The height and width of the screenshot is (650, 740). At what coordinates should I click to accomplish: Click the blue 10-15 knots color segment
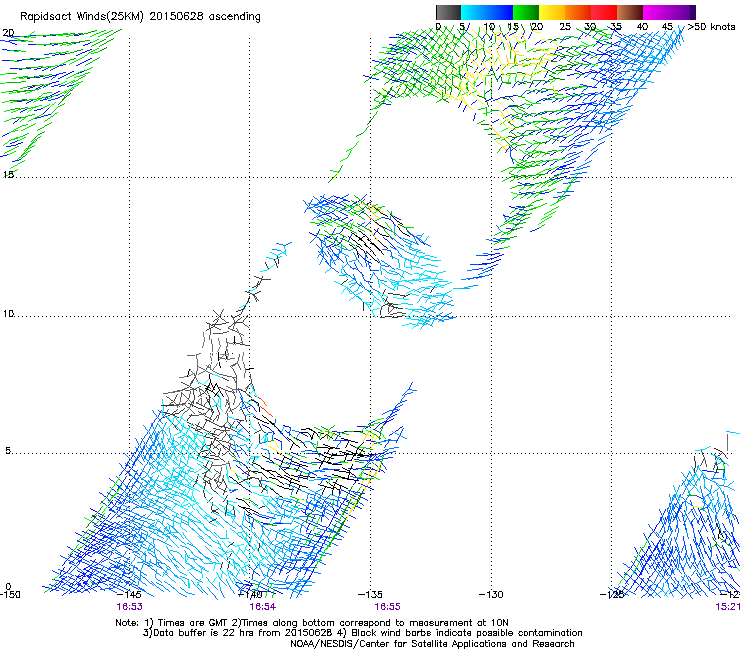pos(500,12)
